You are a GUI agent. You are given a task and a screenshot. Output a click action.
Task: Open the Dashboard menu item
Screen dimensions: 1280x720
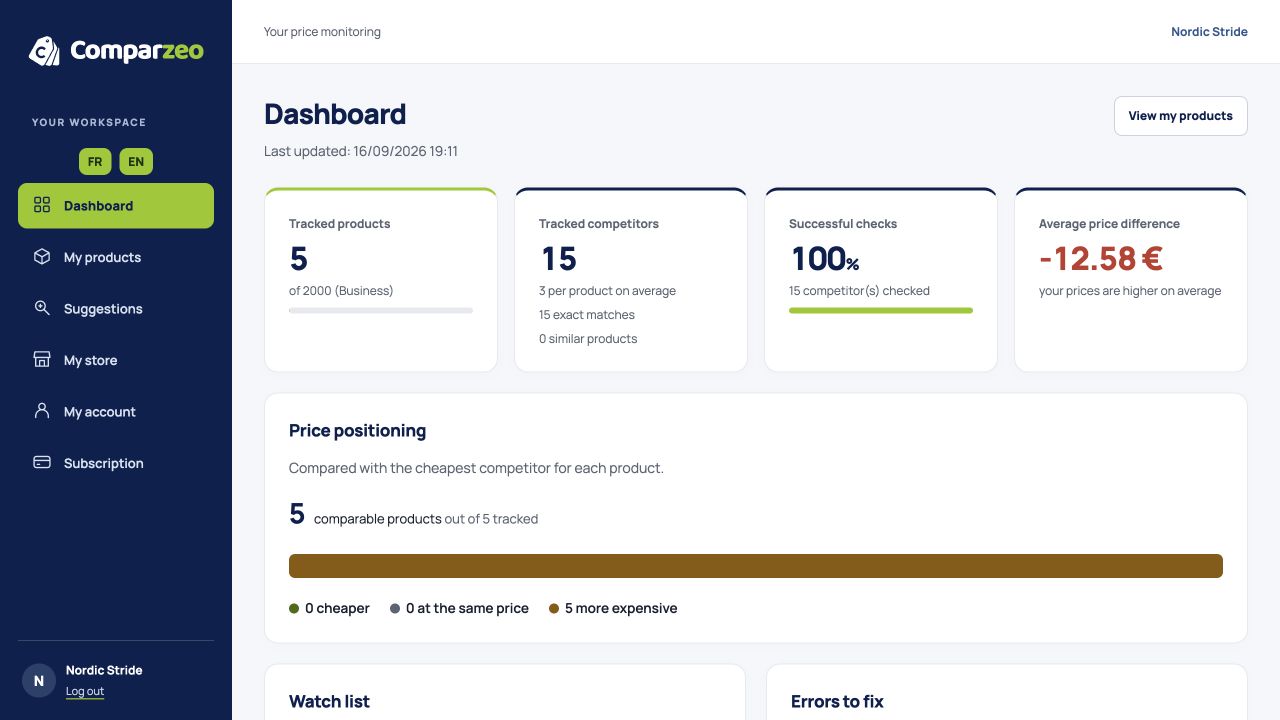pos(116,206)
